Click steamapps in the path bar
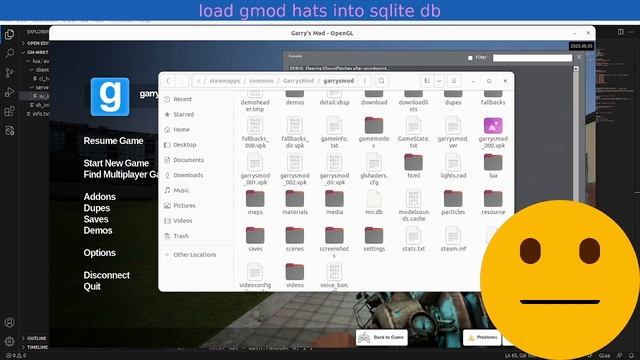This screenshot has width=640, height=360. click(x=224, y=81)
